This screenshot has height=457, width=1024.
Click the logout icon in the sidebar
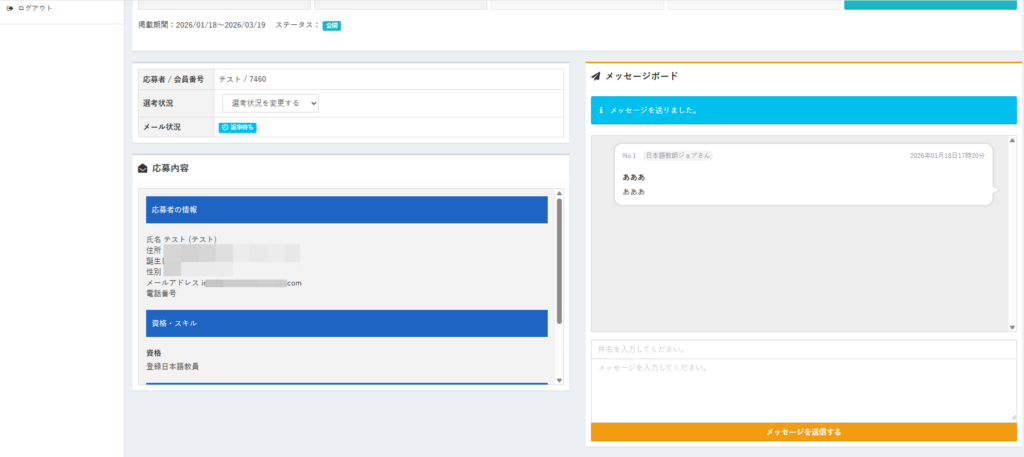10,8
